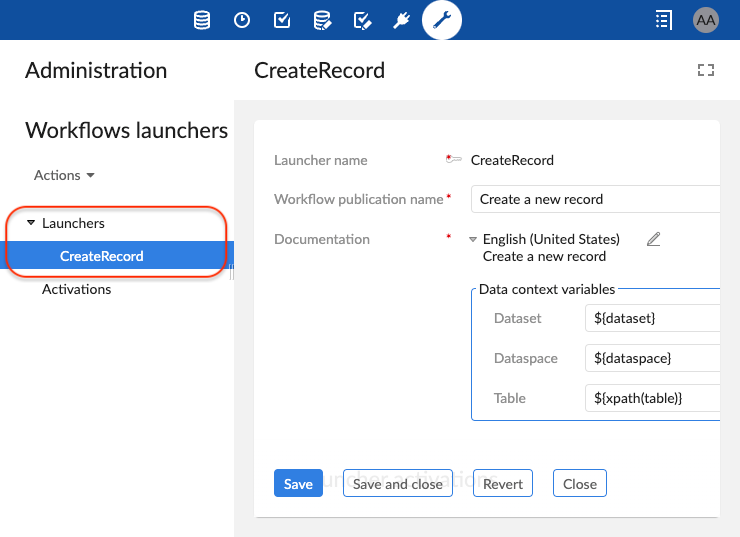
Task: Click the AA user avatar
Action: (705, 20)
